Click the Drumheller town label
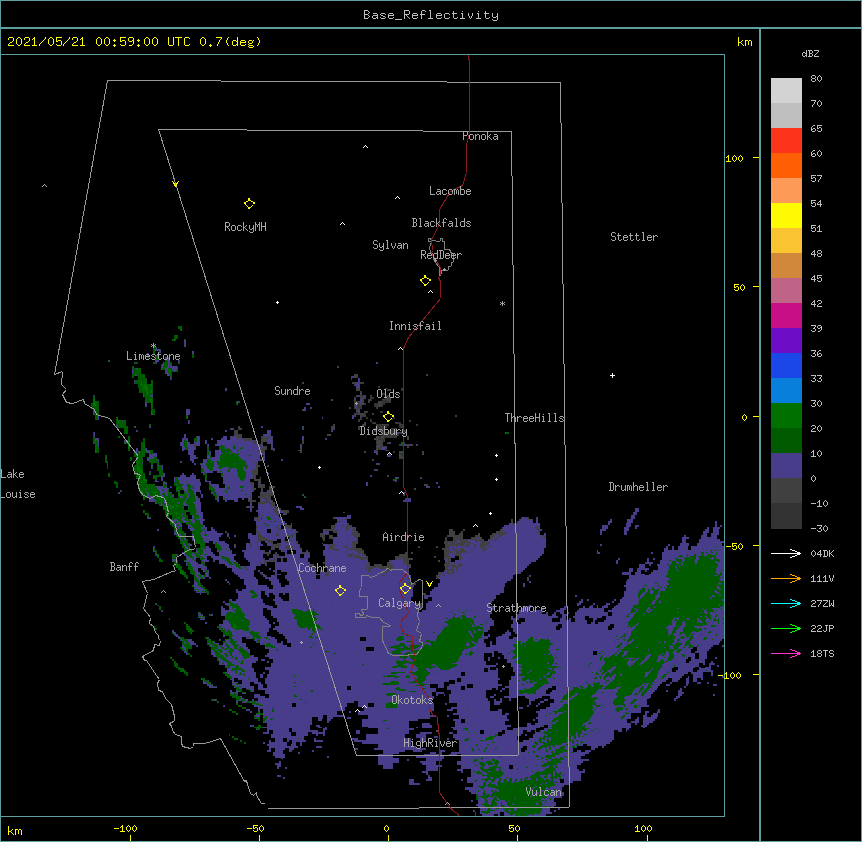The height and width of the screenshot is (842, 862). 638,487
